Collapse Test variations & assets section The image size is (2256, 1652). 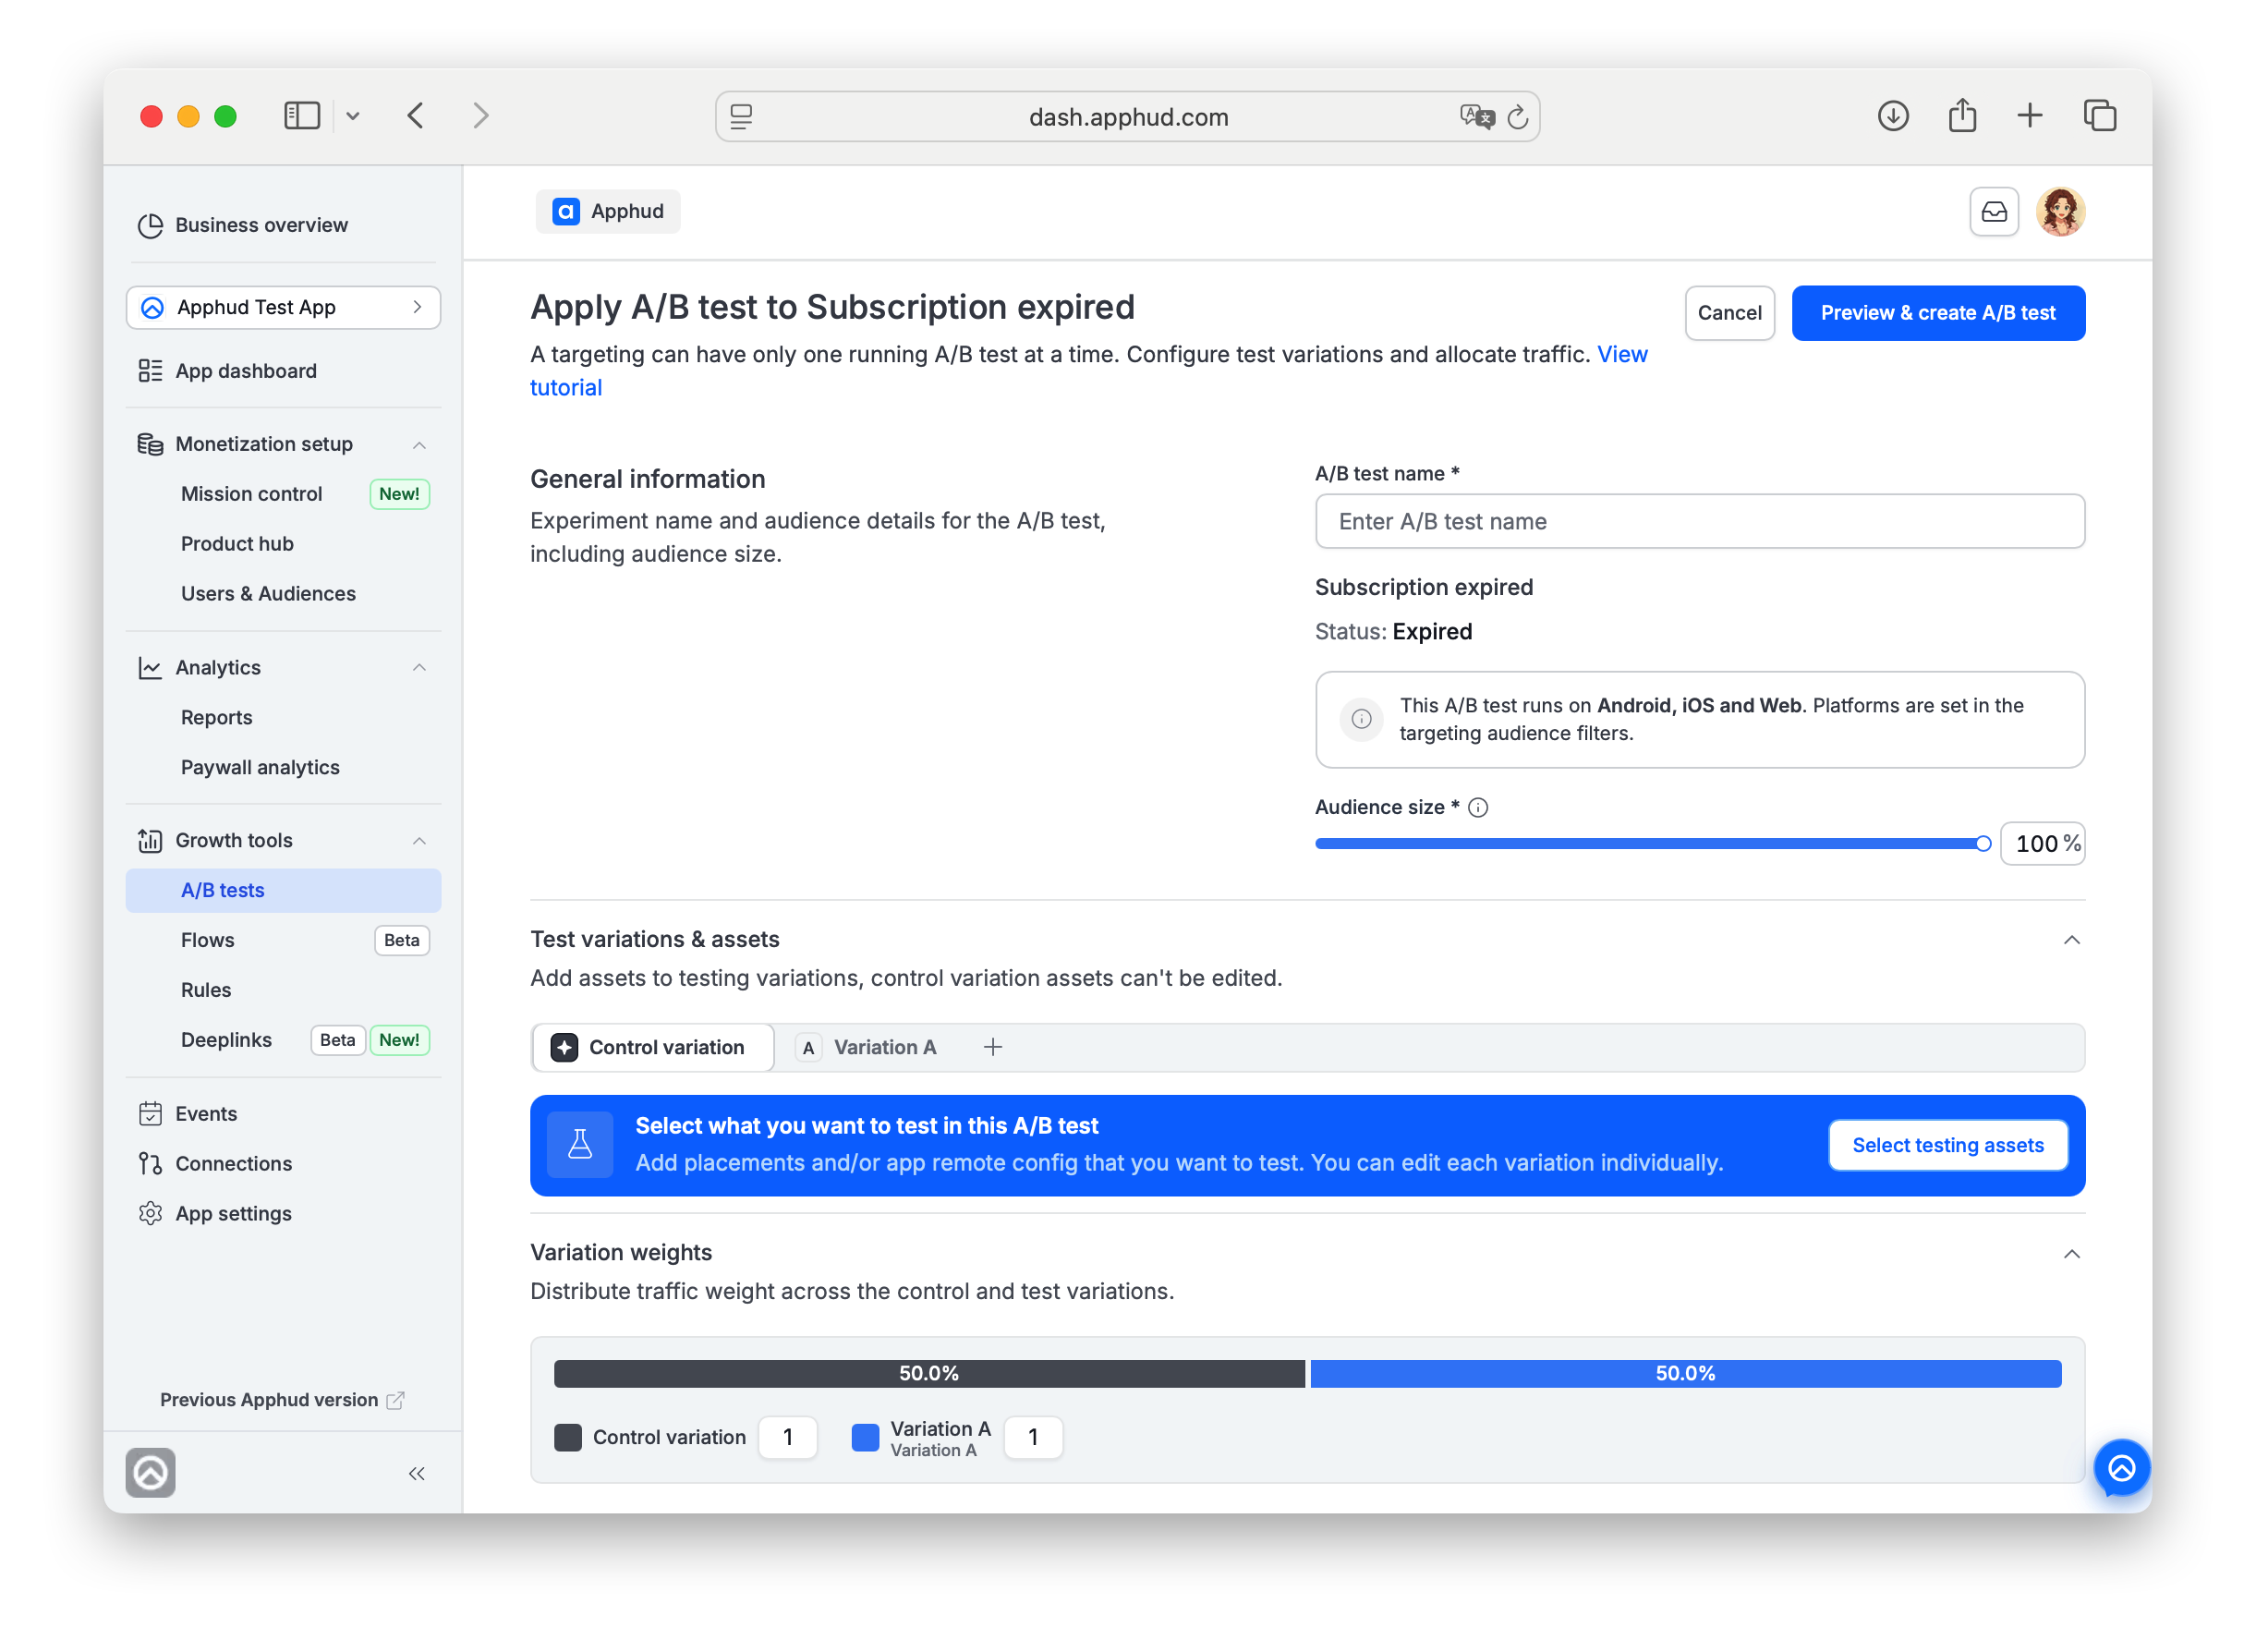(2071, 940)
